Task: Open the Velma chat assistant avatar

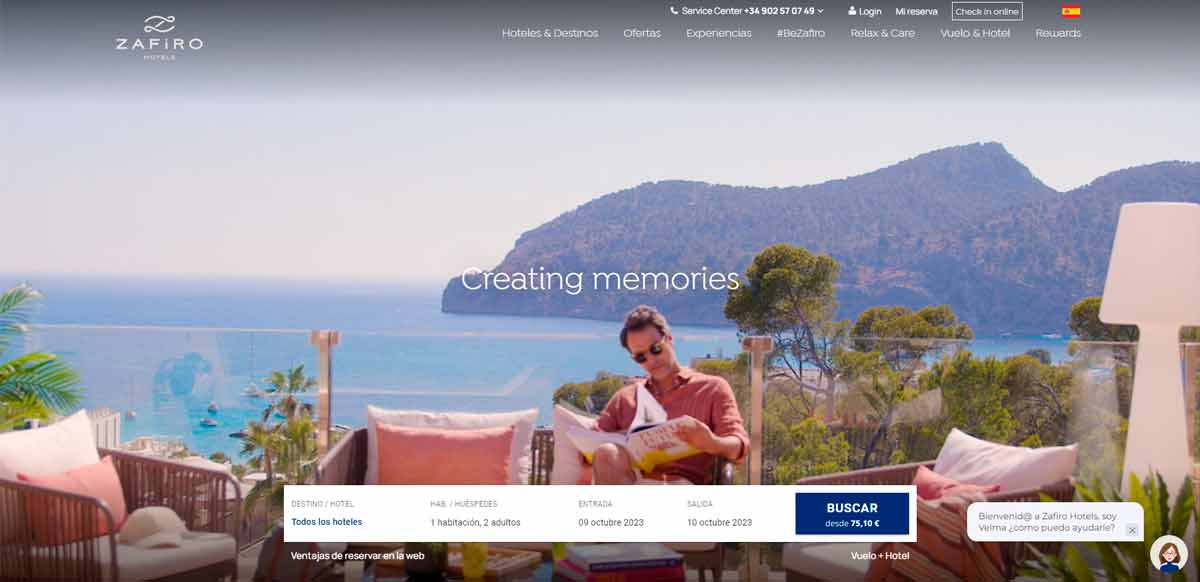Action: coord(1168,554)
